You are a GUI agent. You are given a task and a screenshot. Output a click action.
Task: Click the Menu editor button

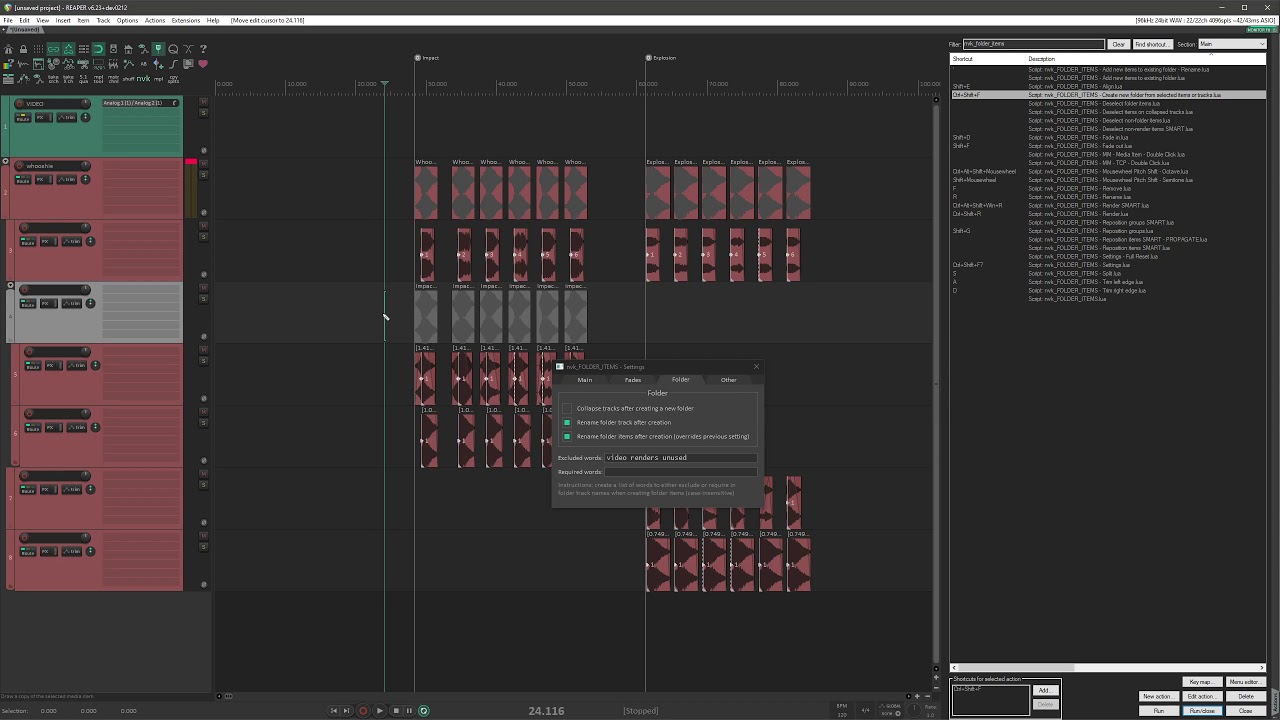point(1245,682)
